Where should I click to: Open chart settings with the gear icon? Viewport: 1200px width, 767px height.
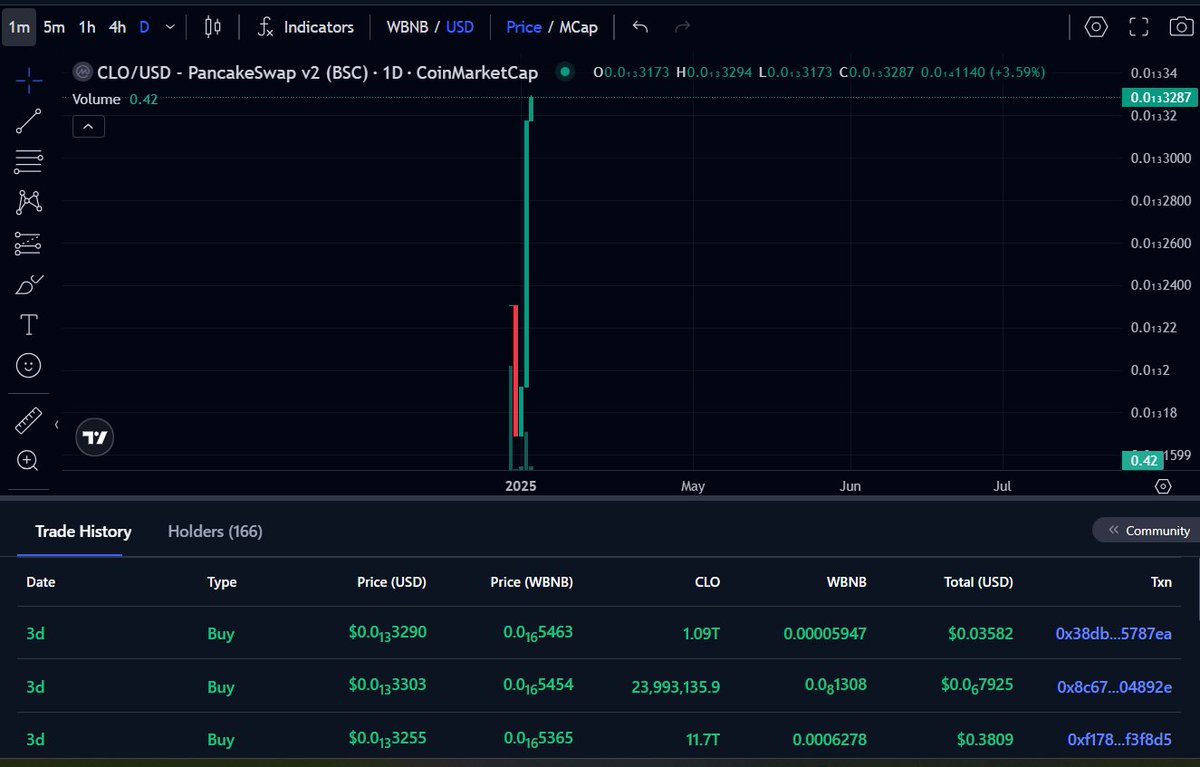[x=1096, y=27]
